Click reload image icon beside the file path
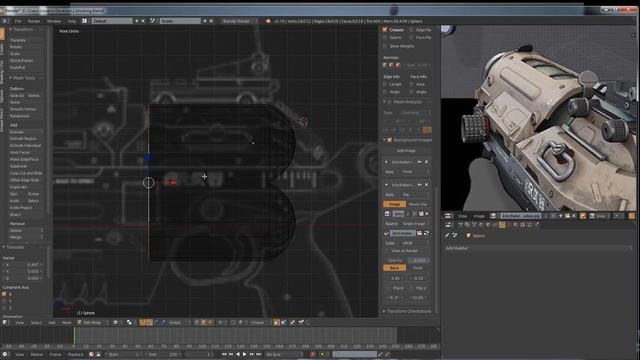 pos(427,233)
